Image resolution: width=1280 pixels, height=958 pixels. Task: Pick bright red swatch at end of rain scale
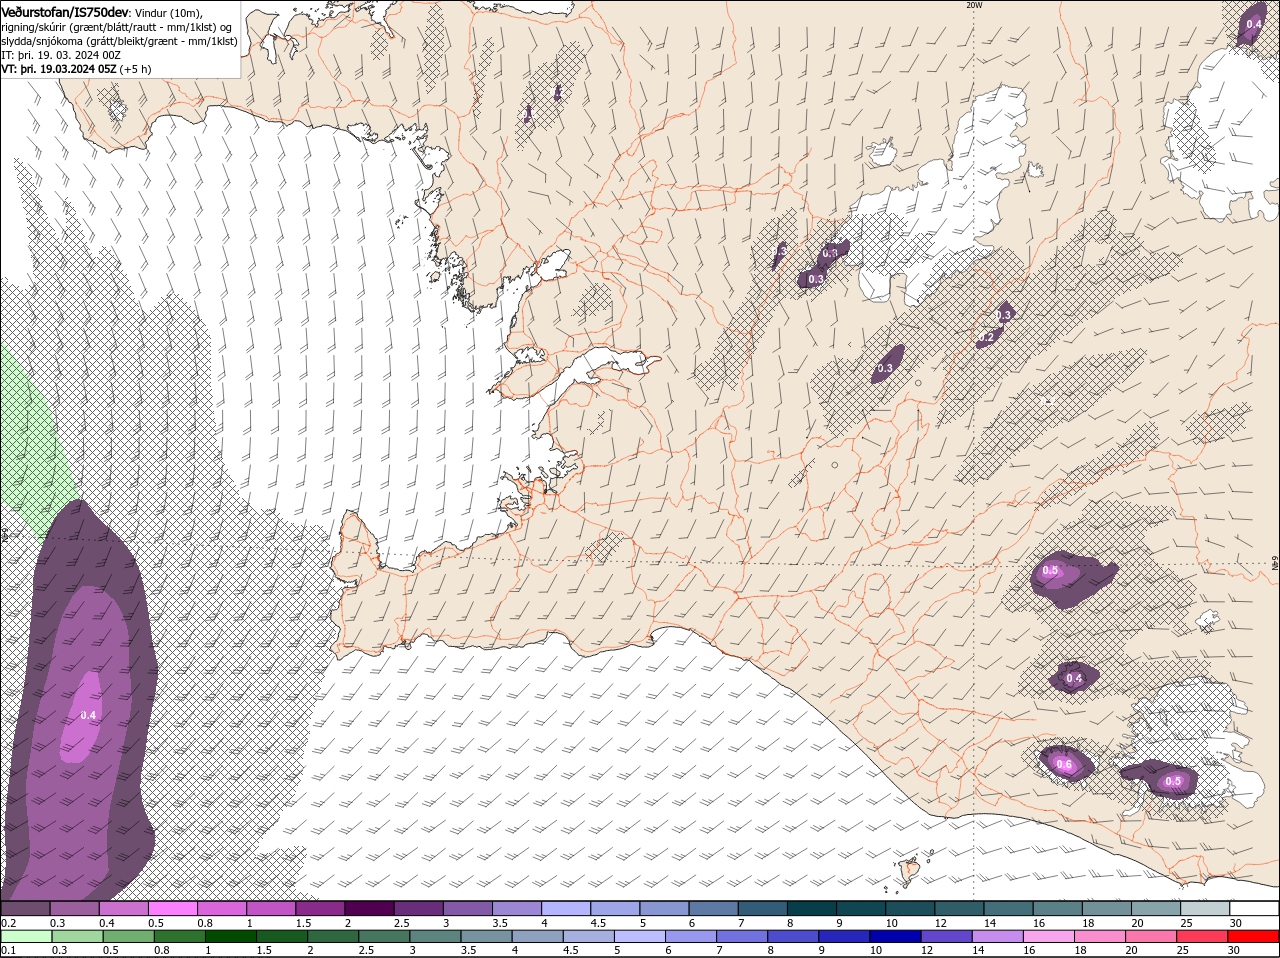point(1254,936)
